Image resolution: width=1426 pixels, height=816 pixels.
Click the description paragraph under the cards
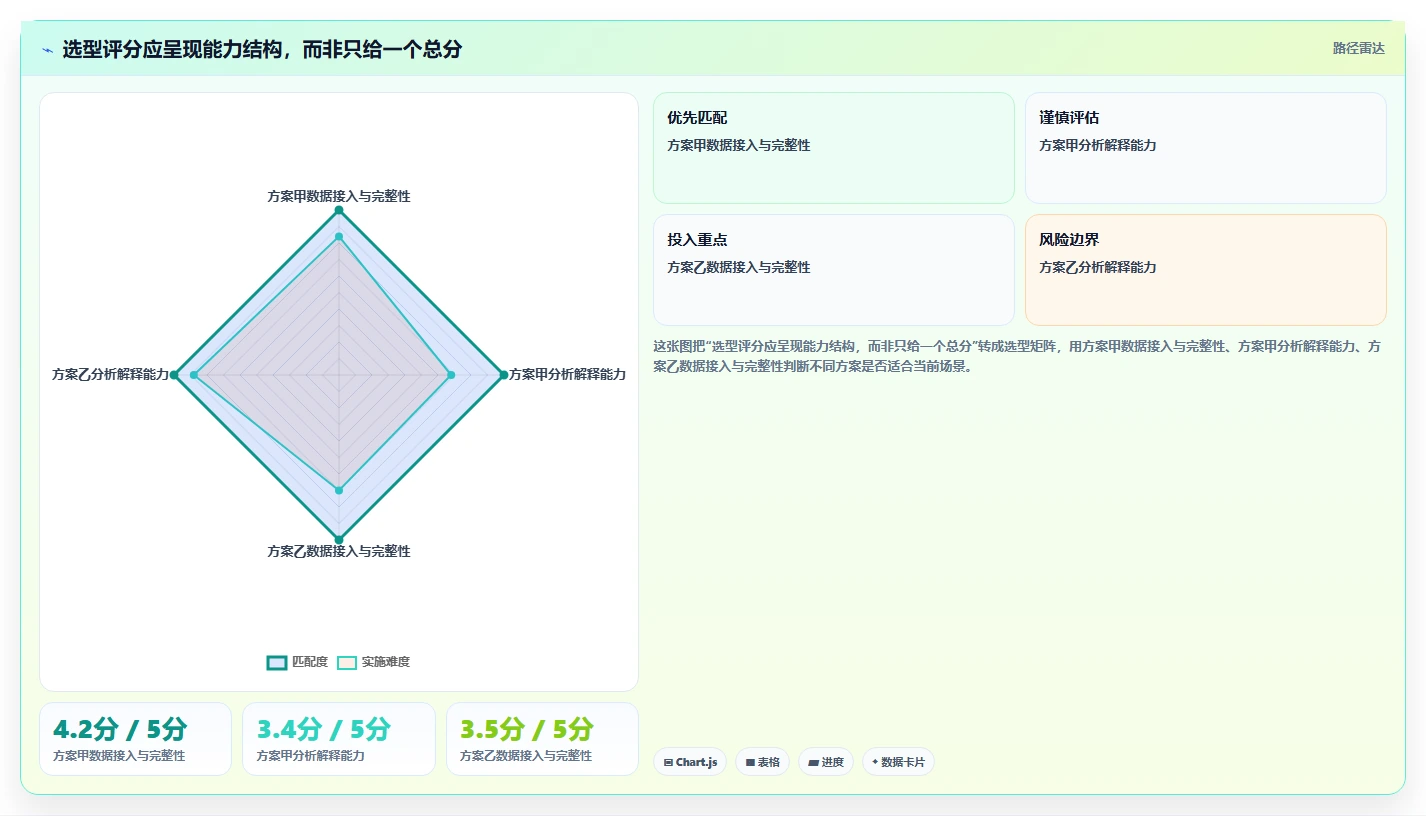click(x=1018, y=356)
